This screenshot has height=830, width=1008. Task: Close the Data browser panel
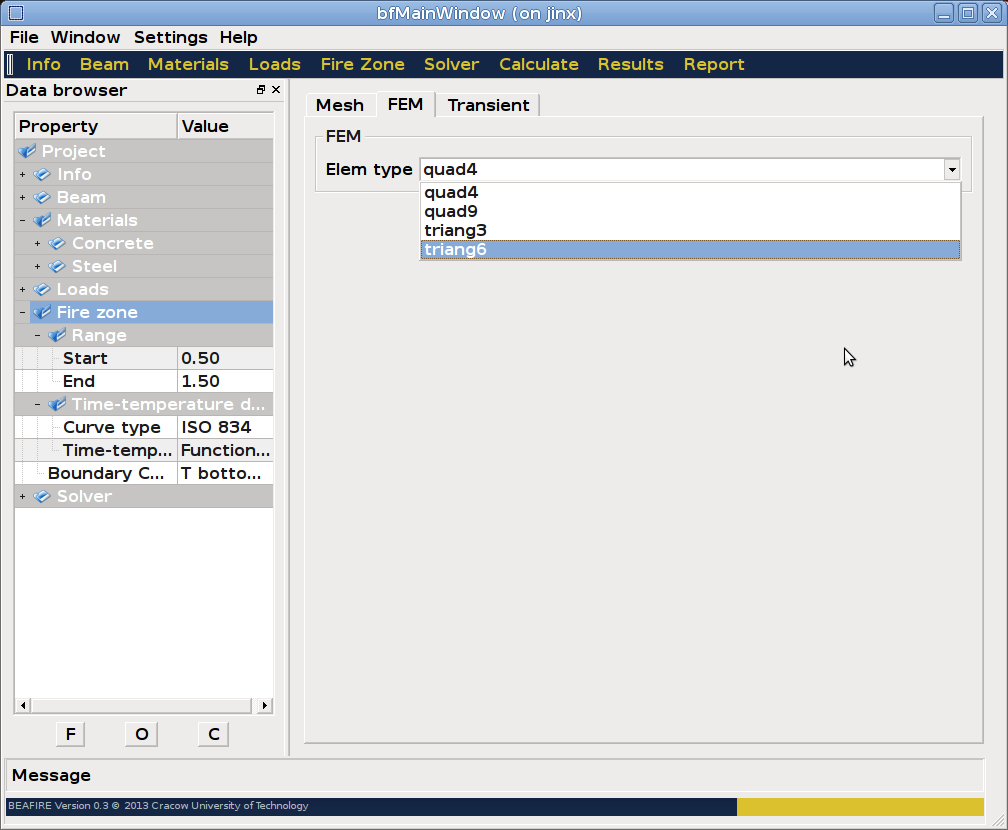pyautogui.click(x=276, y=90)
